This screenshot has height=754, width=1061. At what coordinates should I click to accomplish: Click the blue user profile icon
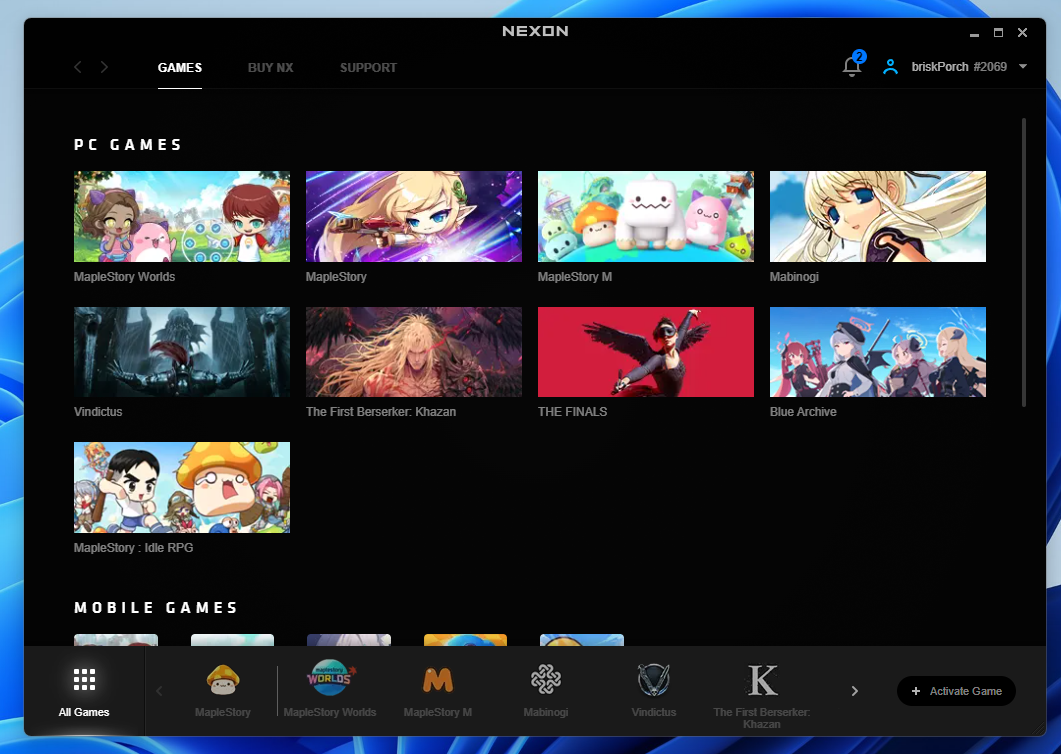[x=890, y=66]
